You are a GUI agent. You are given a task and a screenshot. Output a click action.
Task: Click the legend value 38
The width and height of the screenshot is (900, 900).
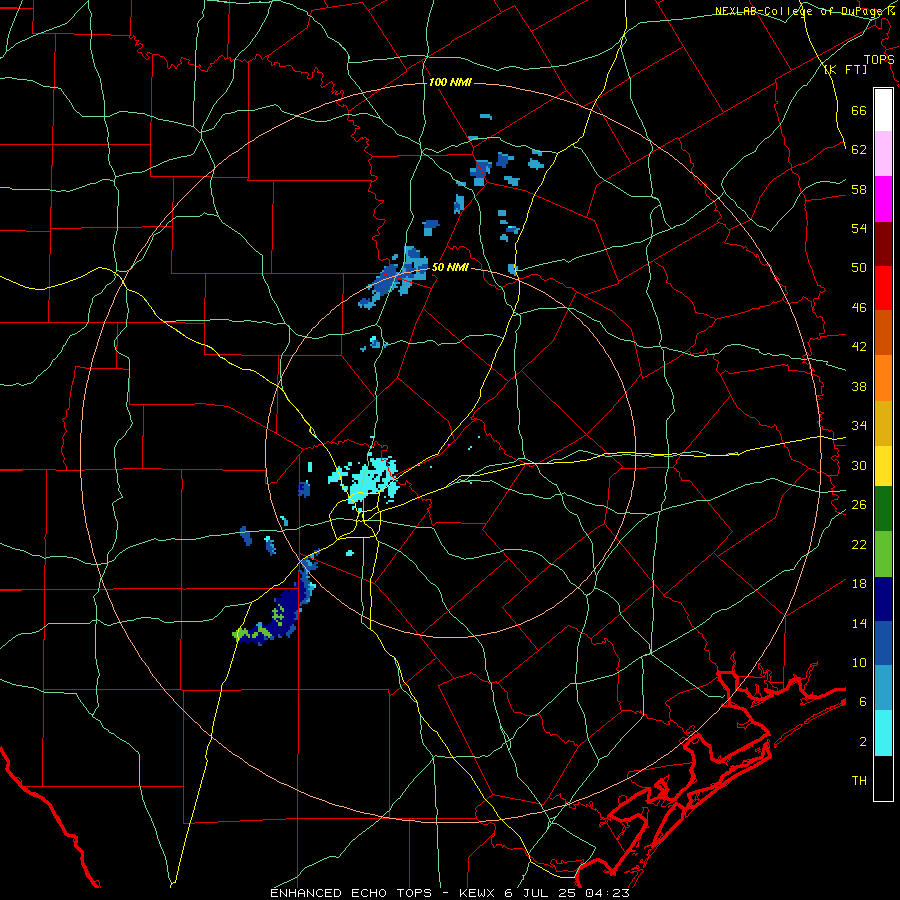[859, 386]
